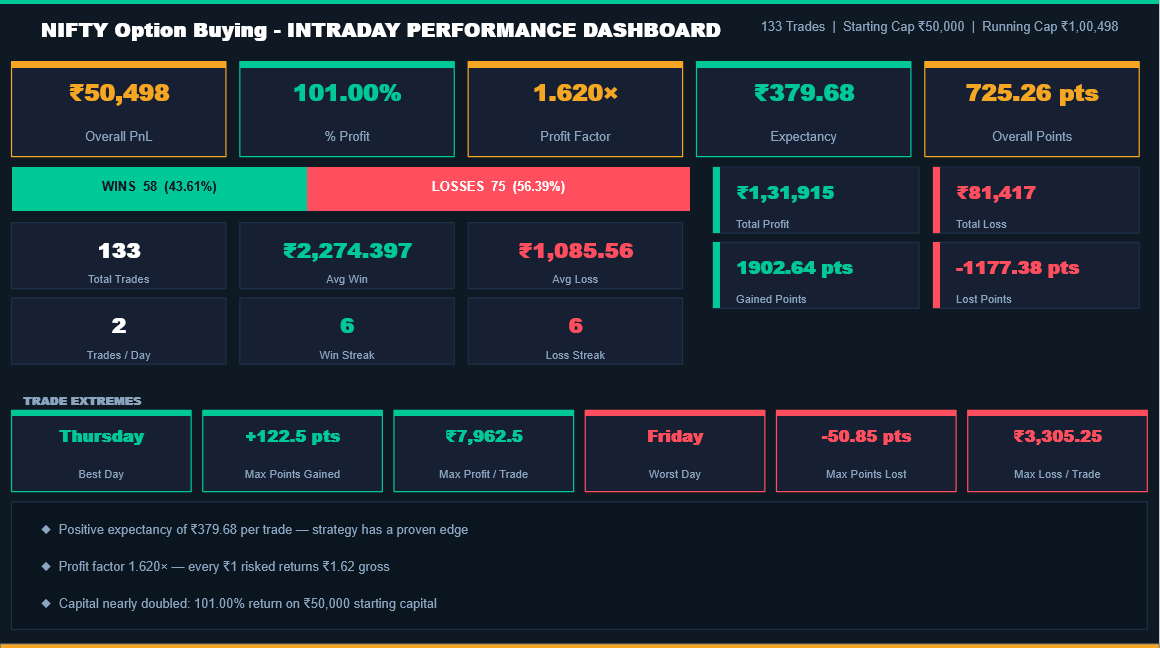Viewport: 1160px width, 648px height.
Task: Click the NIFTY Option Buying dashboard title
Action: [x=380, y=30]
